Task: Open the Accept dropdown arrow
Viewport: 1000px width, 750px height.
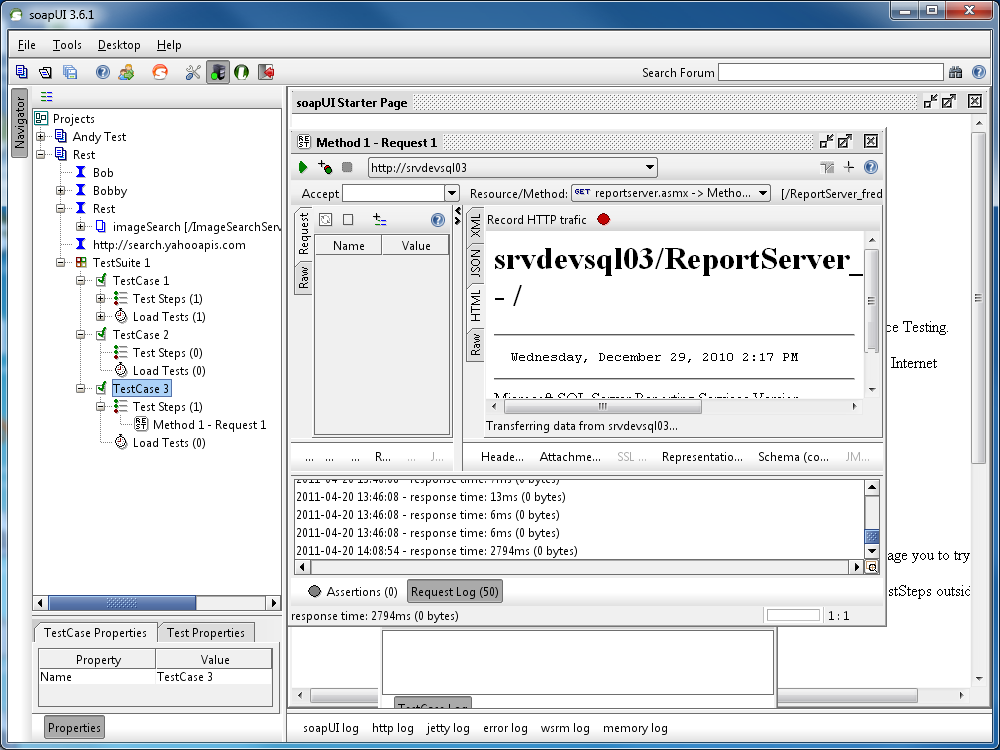Action: [x=451, y=193]
